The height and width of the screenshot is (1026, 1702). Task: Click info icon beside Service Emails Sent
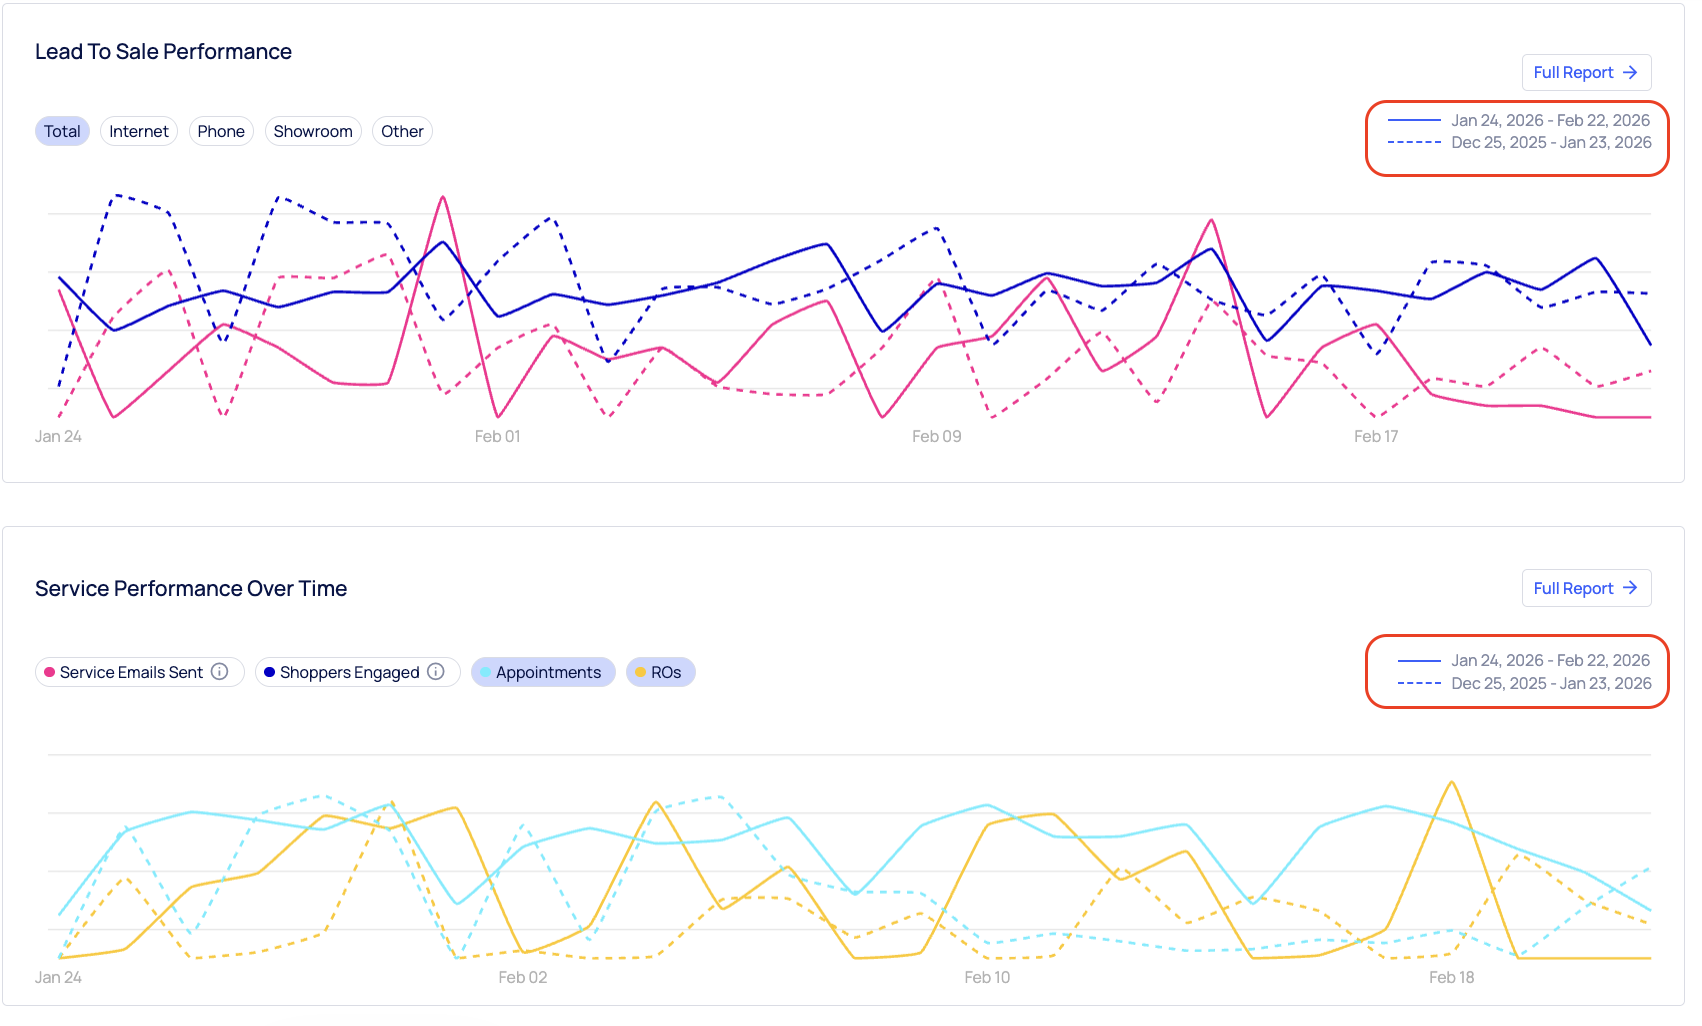[x=220, y=672]
